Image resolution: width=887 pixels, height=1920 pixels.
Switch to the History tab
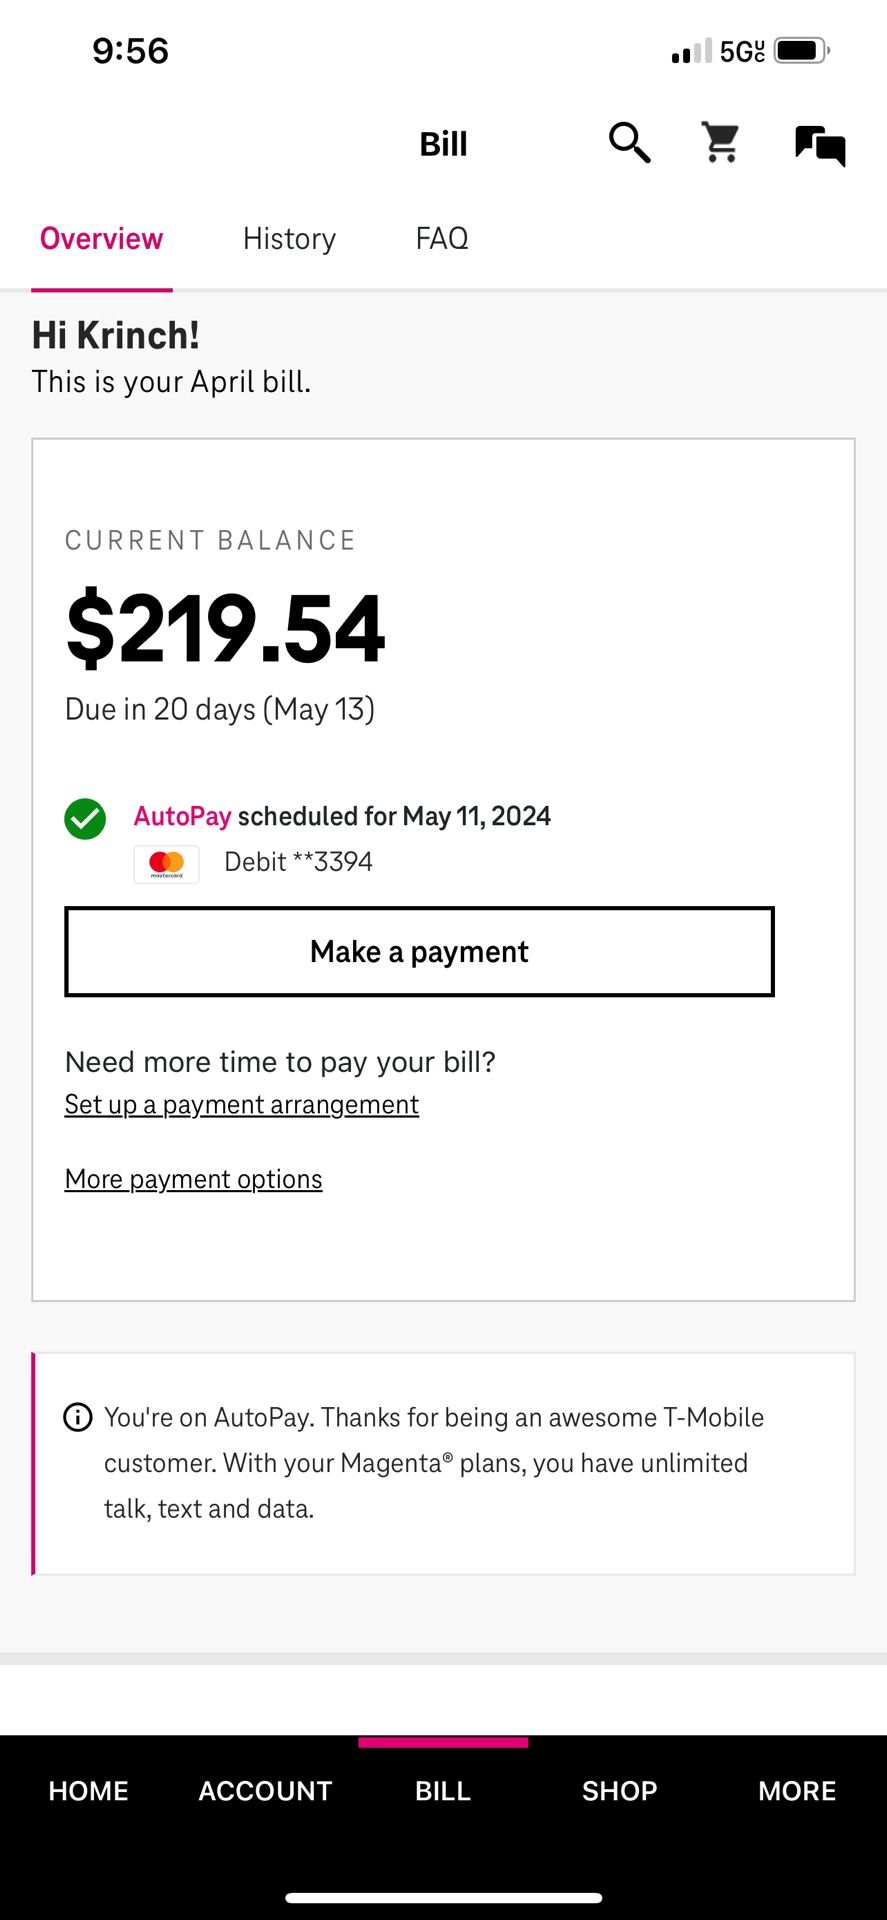(x=289, y=239)
